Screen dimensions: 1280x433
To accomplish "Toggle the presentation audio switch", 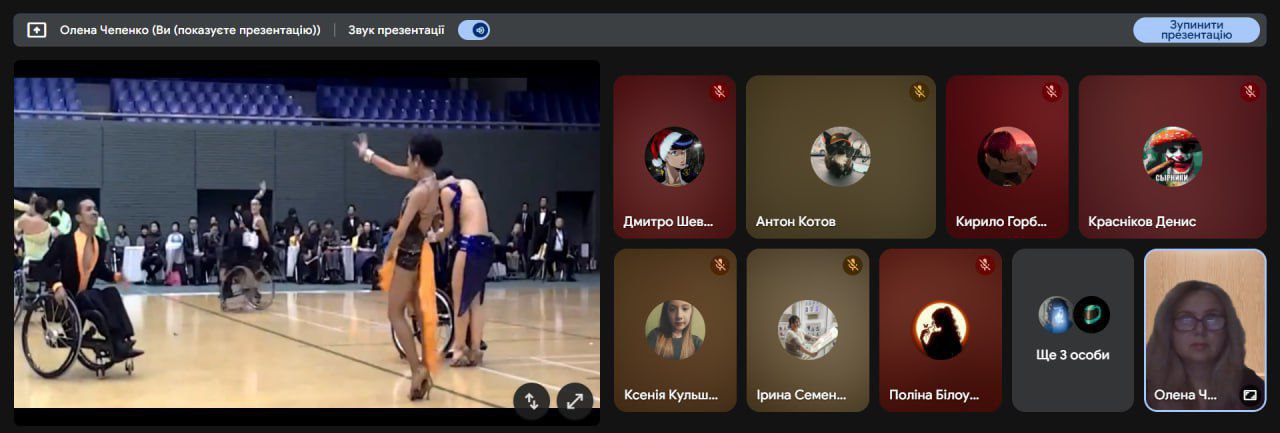I will (x=474, y=30).
